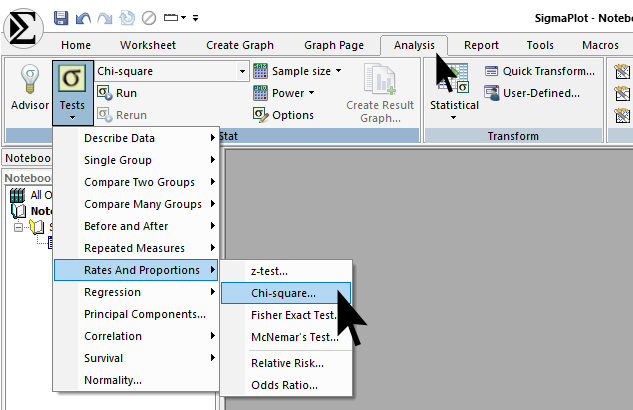Expand the Power dropdown

(x=285, y=93)
